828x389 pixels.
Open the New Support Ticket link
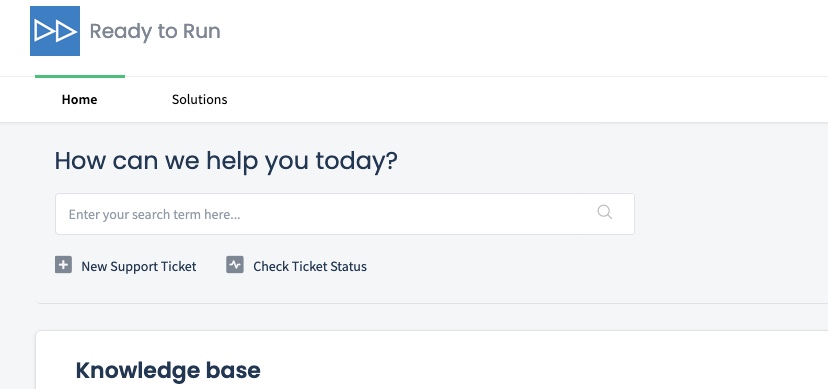click(138, 266)
